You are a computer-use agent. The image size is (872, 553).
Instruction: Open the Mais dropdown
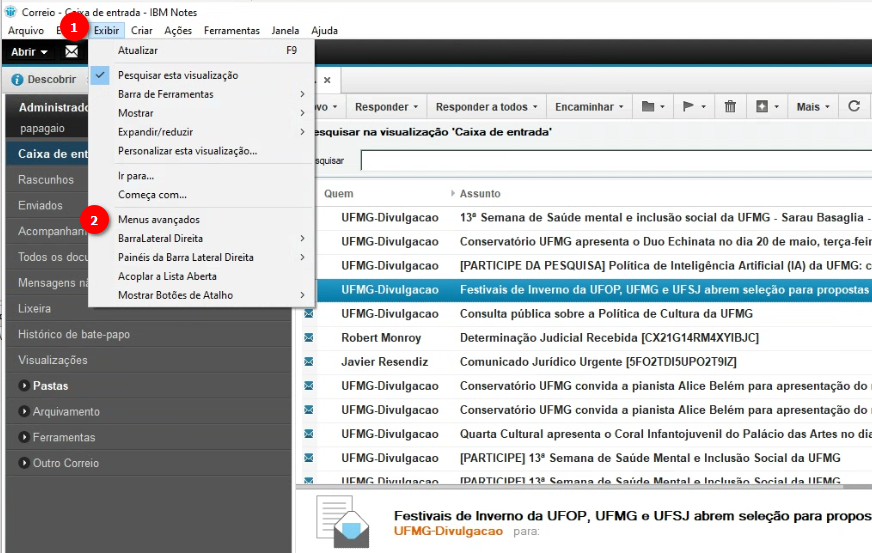813,107
